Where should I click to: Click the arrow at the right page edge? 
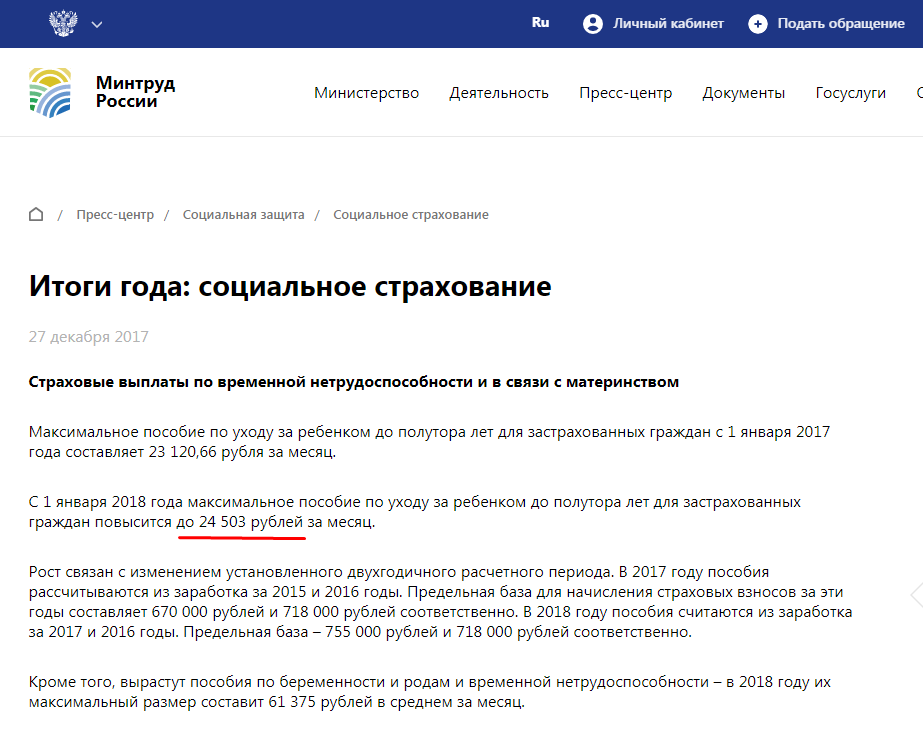[915, 595]
